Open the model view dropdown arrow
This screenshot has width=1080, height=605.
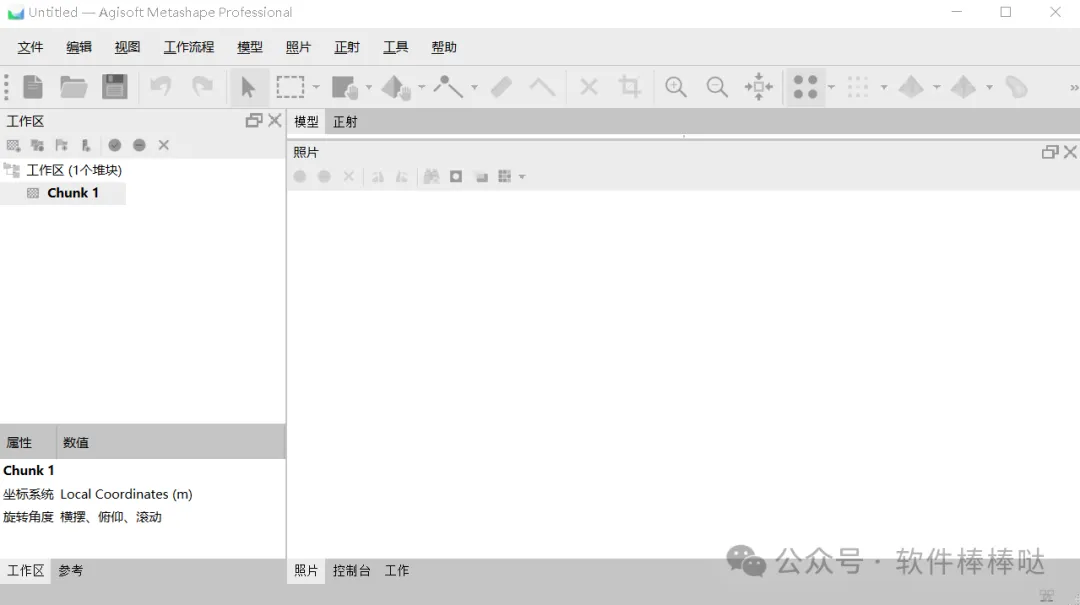pos(937,88)
